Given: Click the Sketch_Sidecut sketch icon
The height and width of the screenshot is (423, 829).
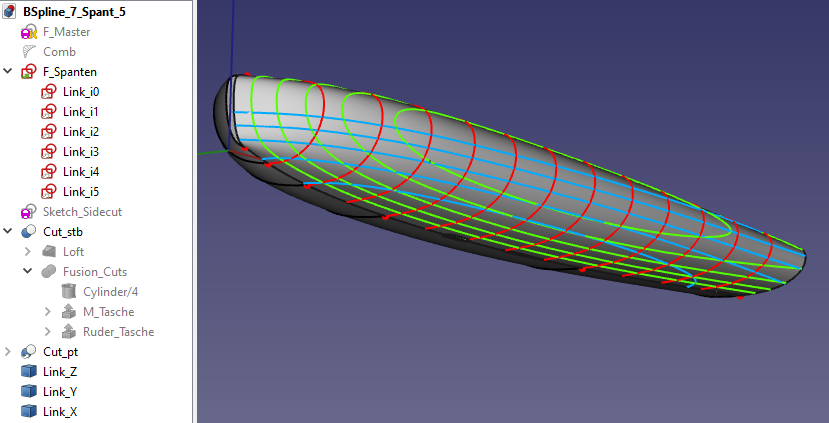Looking at the screenshot, I should point(28,212).
